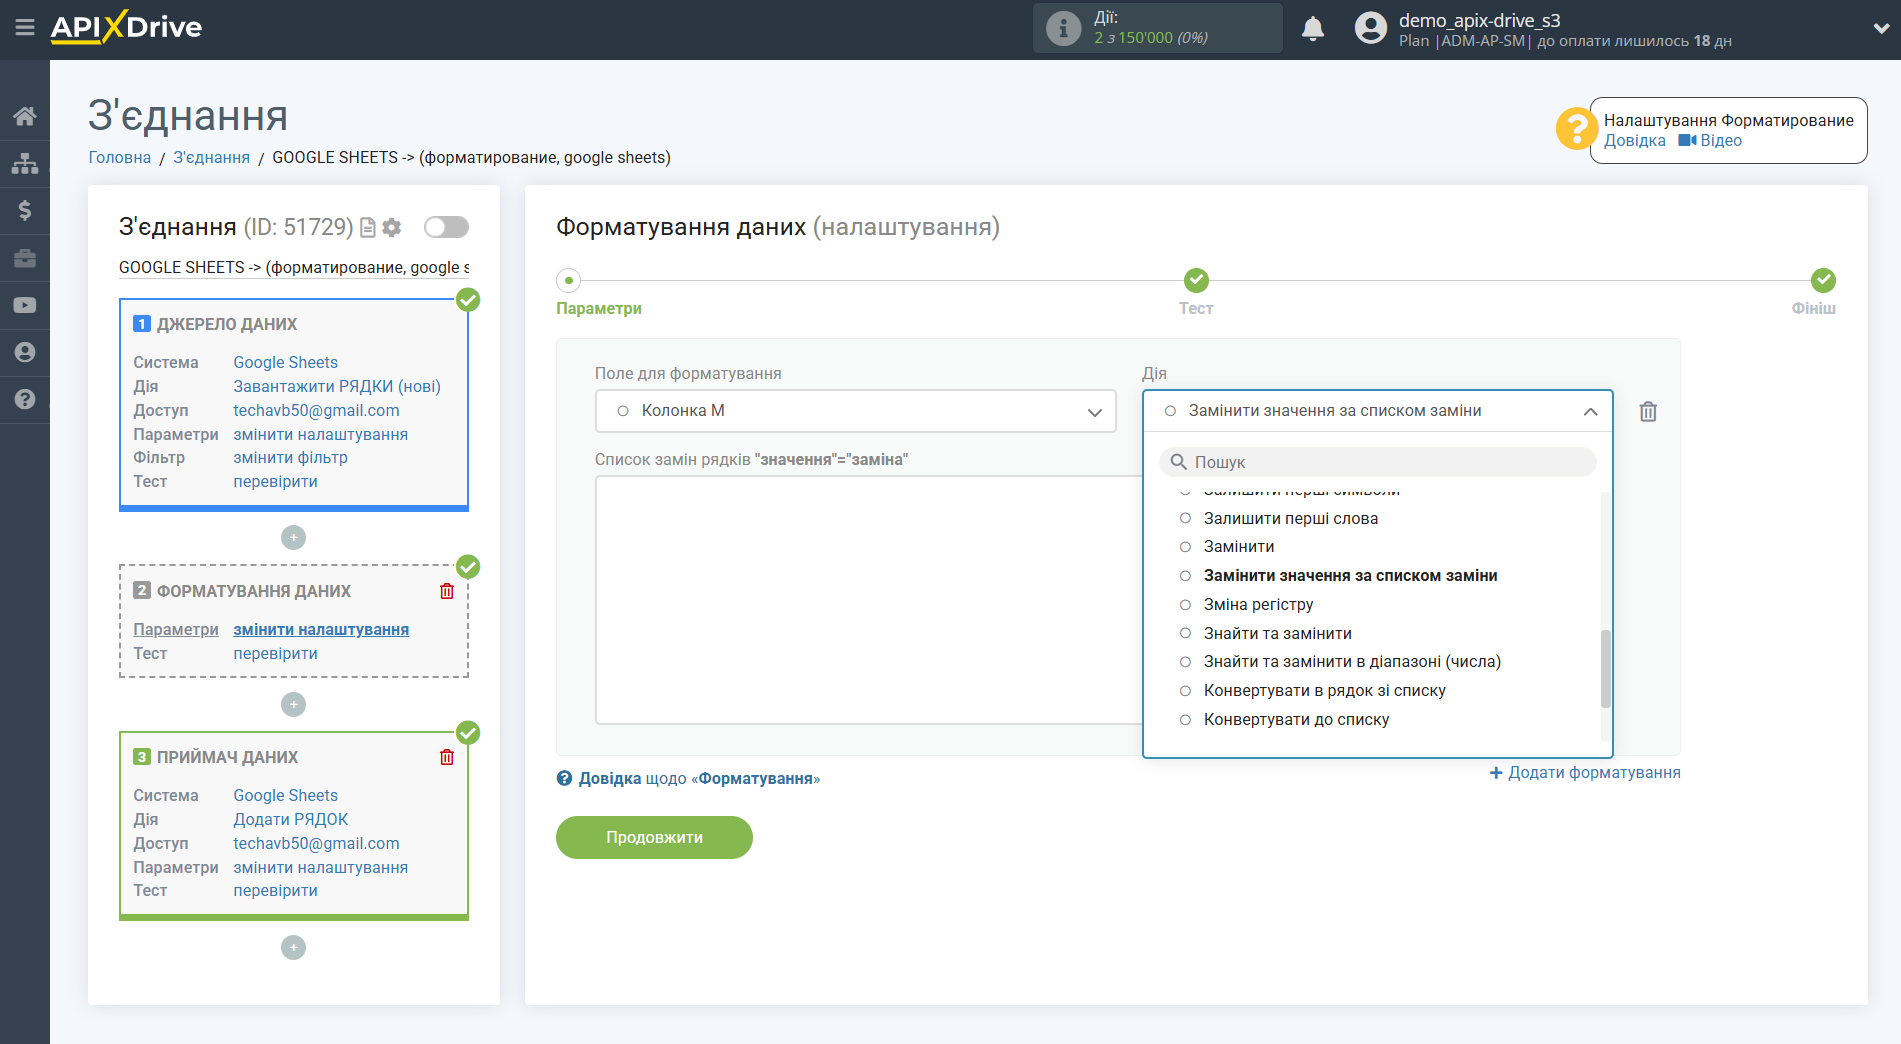This screenshot has width=1901, height=1044.
Task: Open the help question sidebar icon
Action: [x=25, y=399]
